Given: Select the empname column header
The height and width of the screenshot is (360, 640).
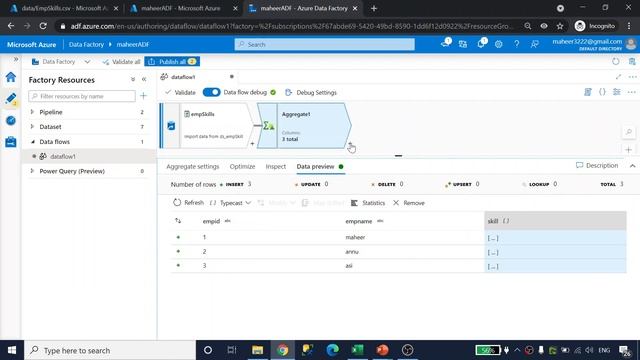Looking at the screenshot, I should 359,221.
